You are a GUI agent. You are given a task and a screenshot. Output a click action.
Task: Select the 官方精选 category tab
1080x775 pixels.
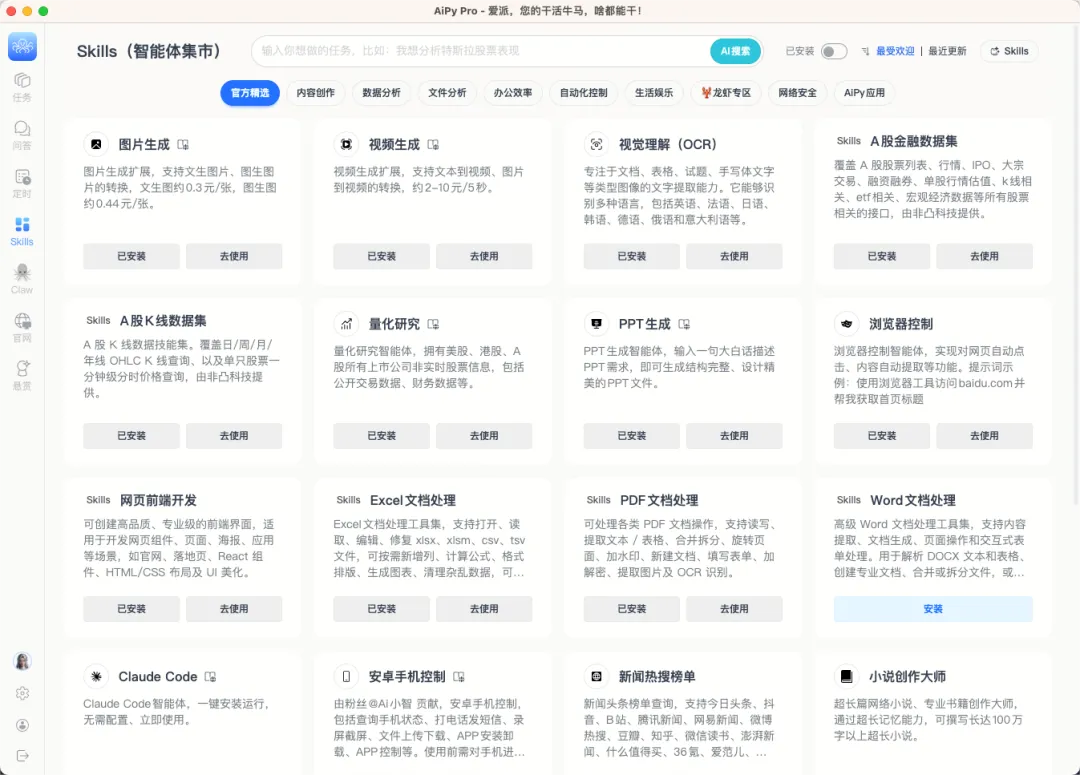[250, 93]
